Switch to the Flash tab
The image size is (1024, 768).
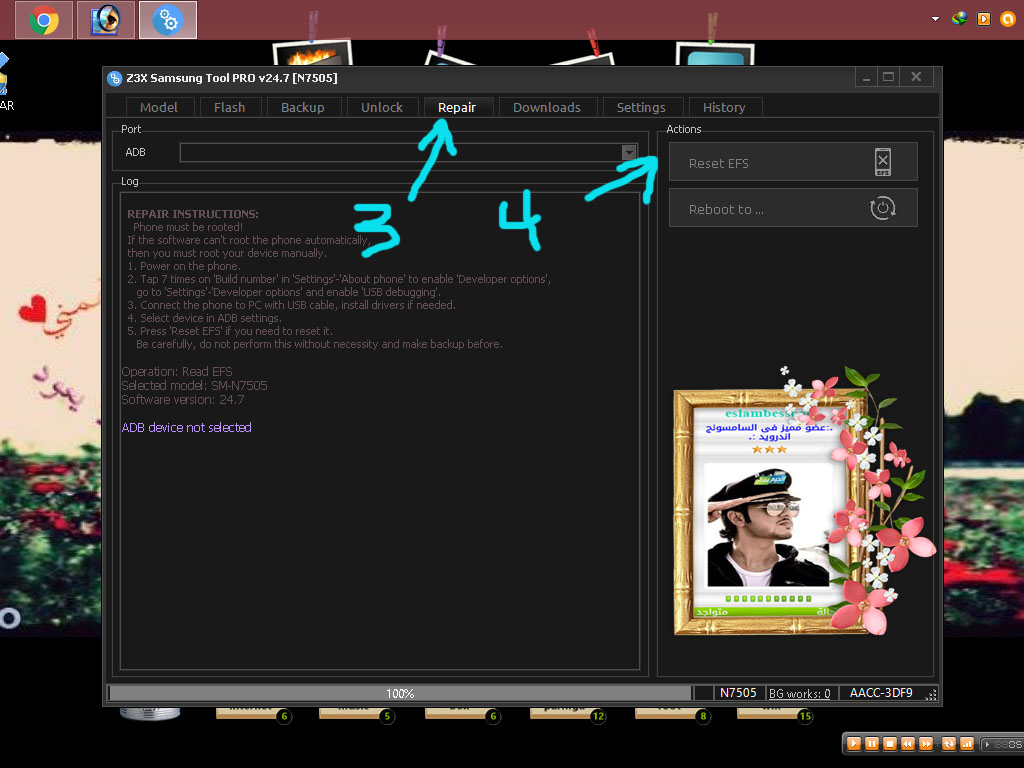230,107
